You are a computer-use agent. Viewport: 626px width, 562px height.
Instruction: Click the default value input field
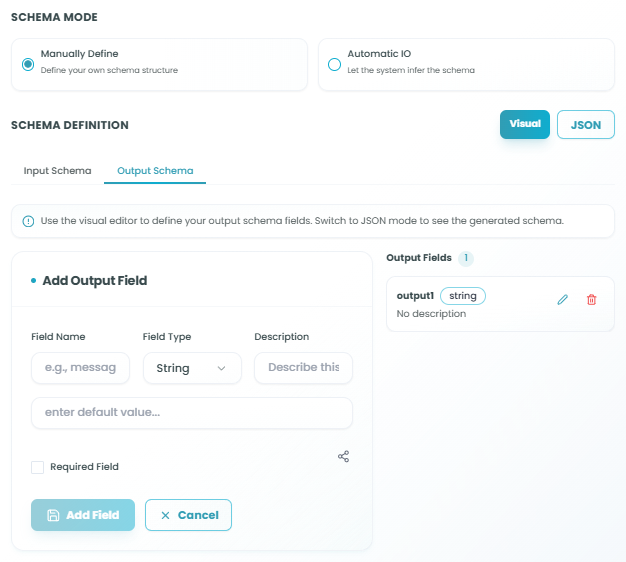tap(191, 413)
